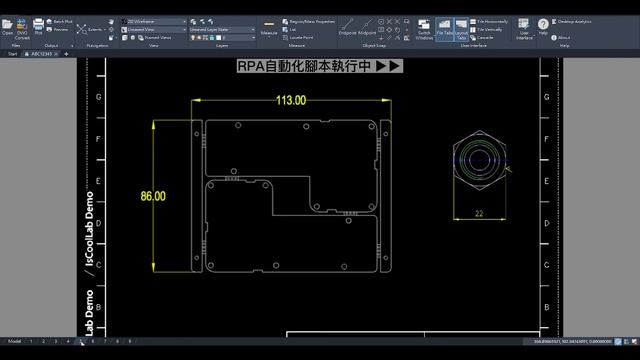
Task: Open a new file tab with plus
Action: click(x=66, y=54)
